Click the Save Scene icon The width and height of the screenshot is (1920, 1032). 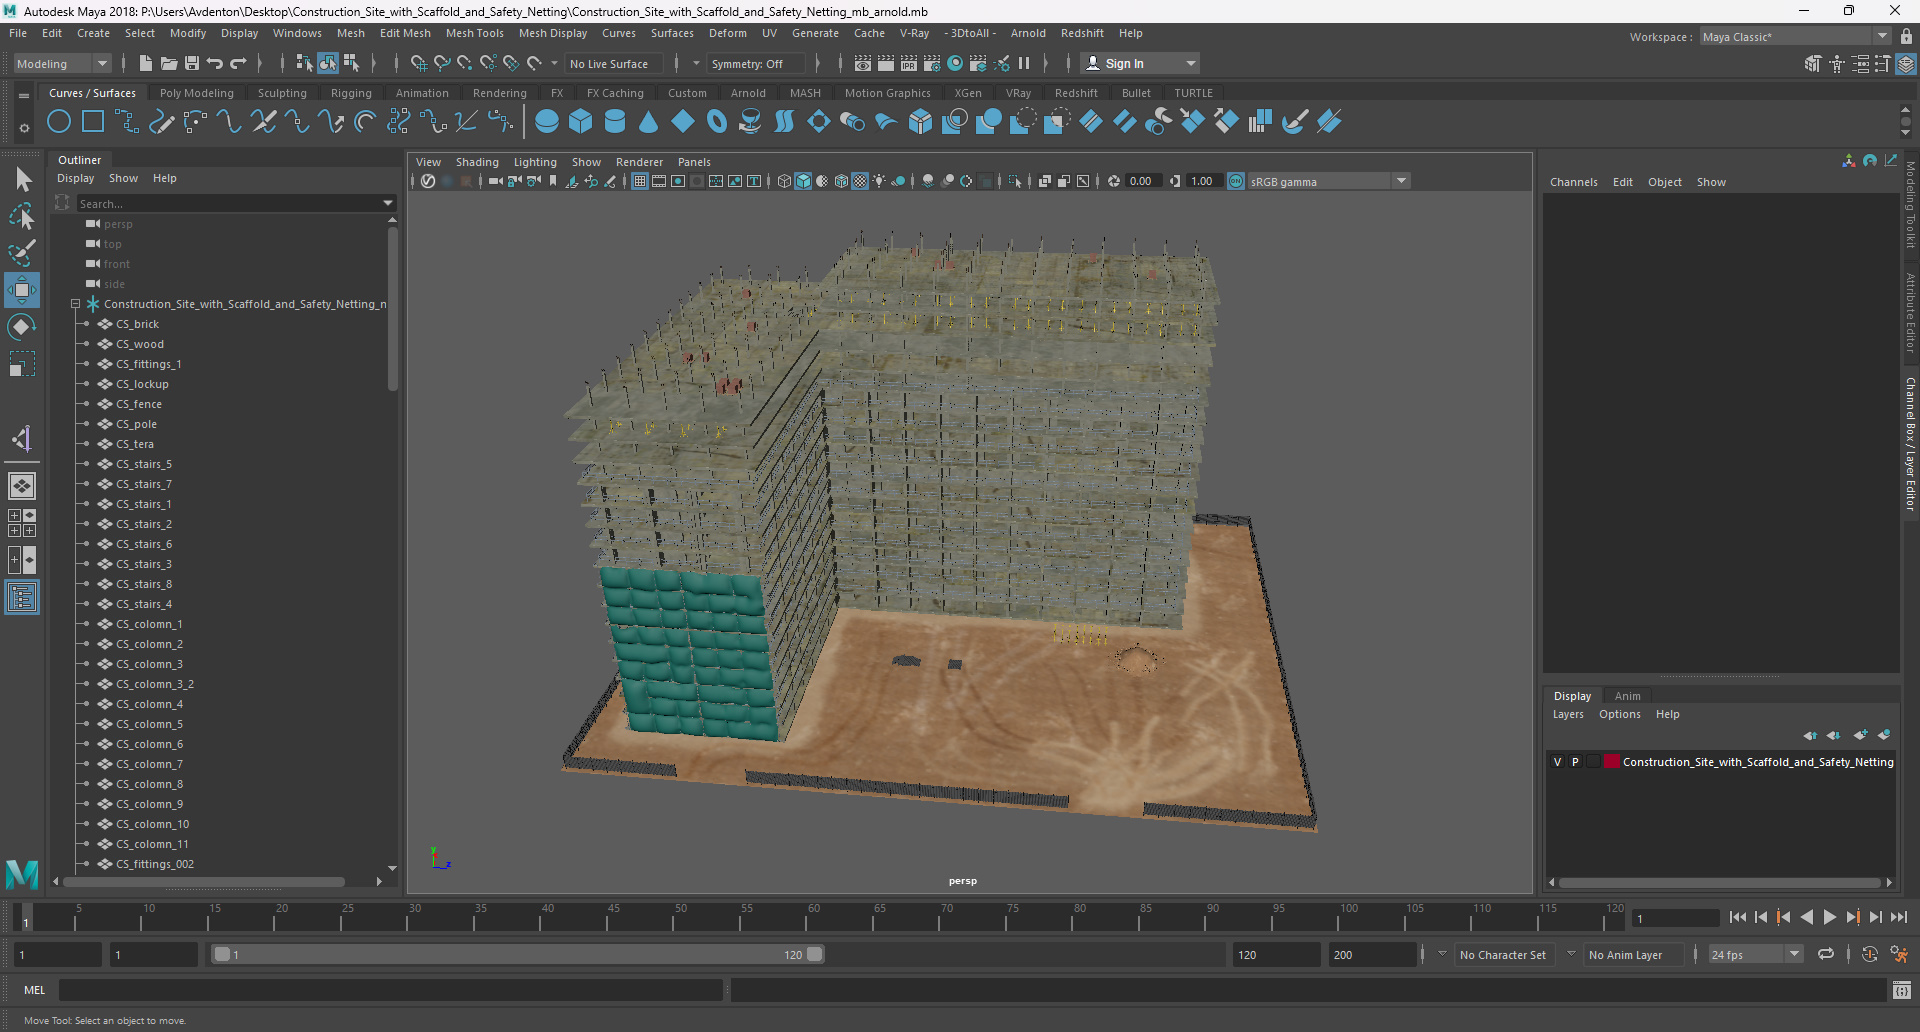point(192,63)
